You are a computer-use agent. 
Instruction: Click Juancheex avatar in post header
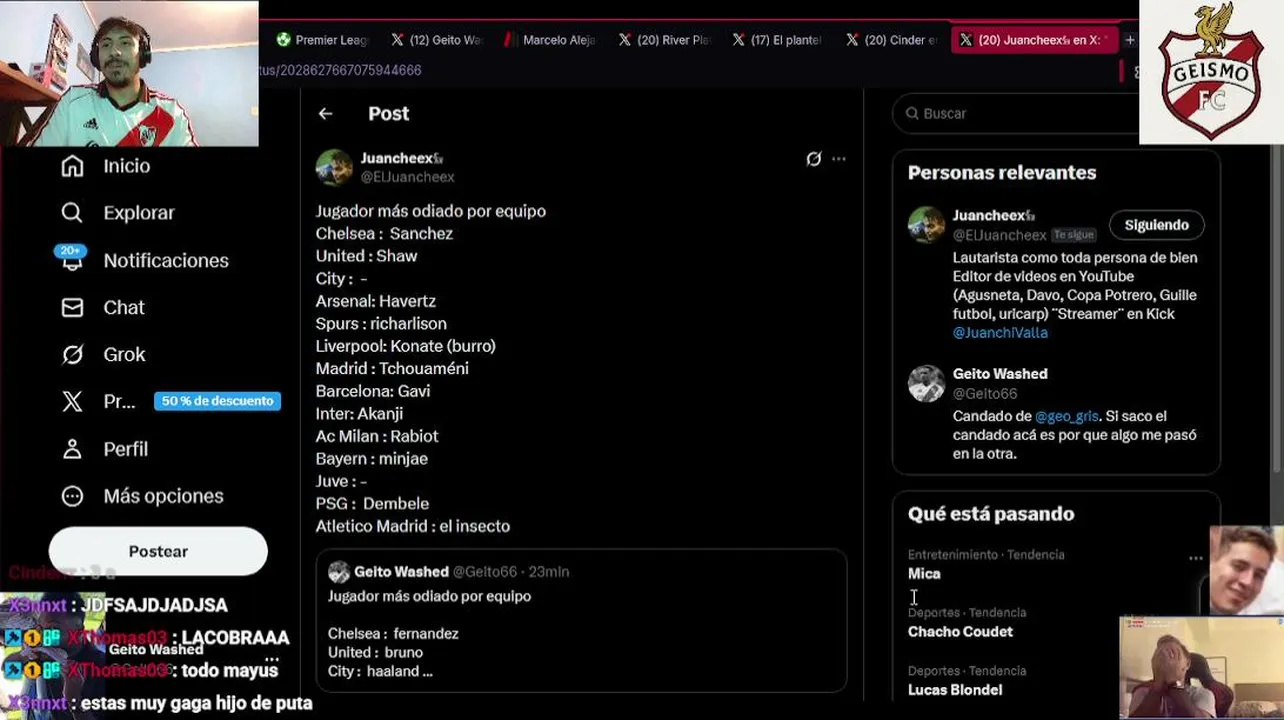click(335, 167)
